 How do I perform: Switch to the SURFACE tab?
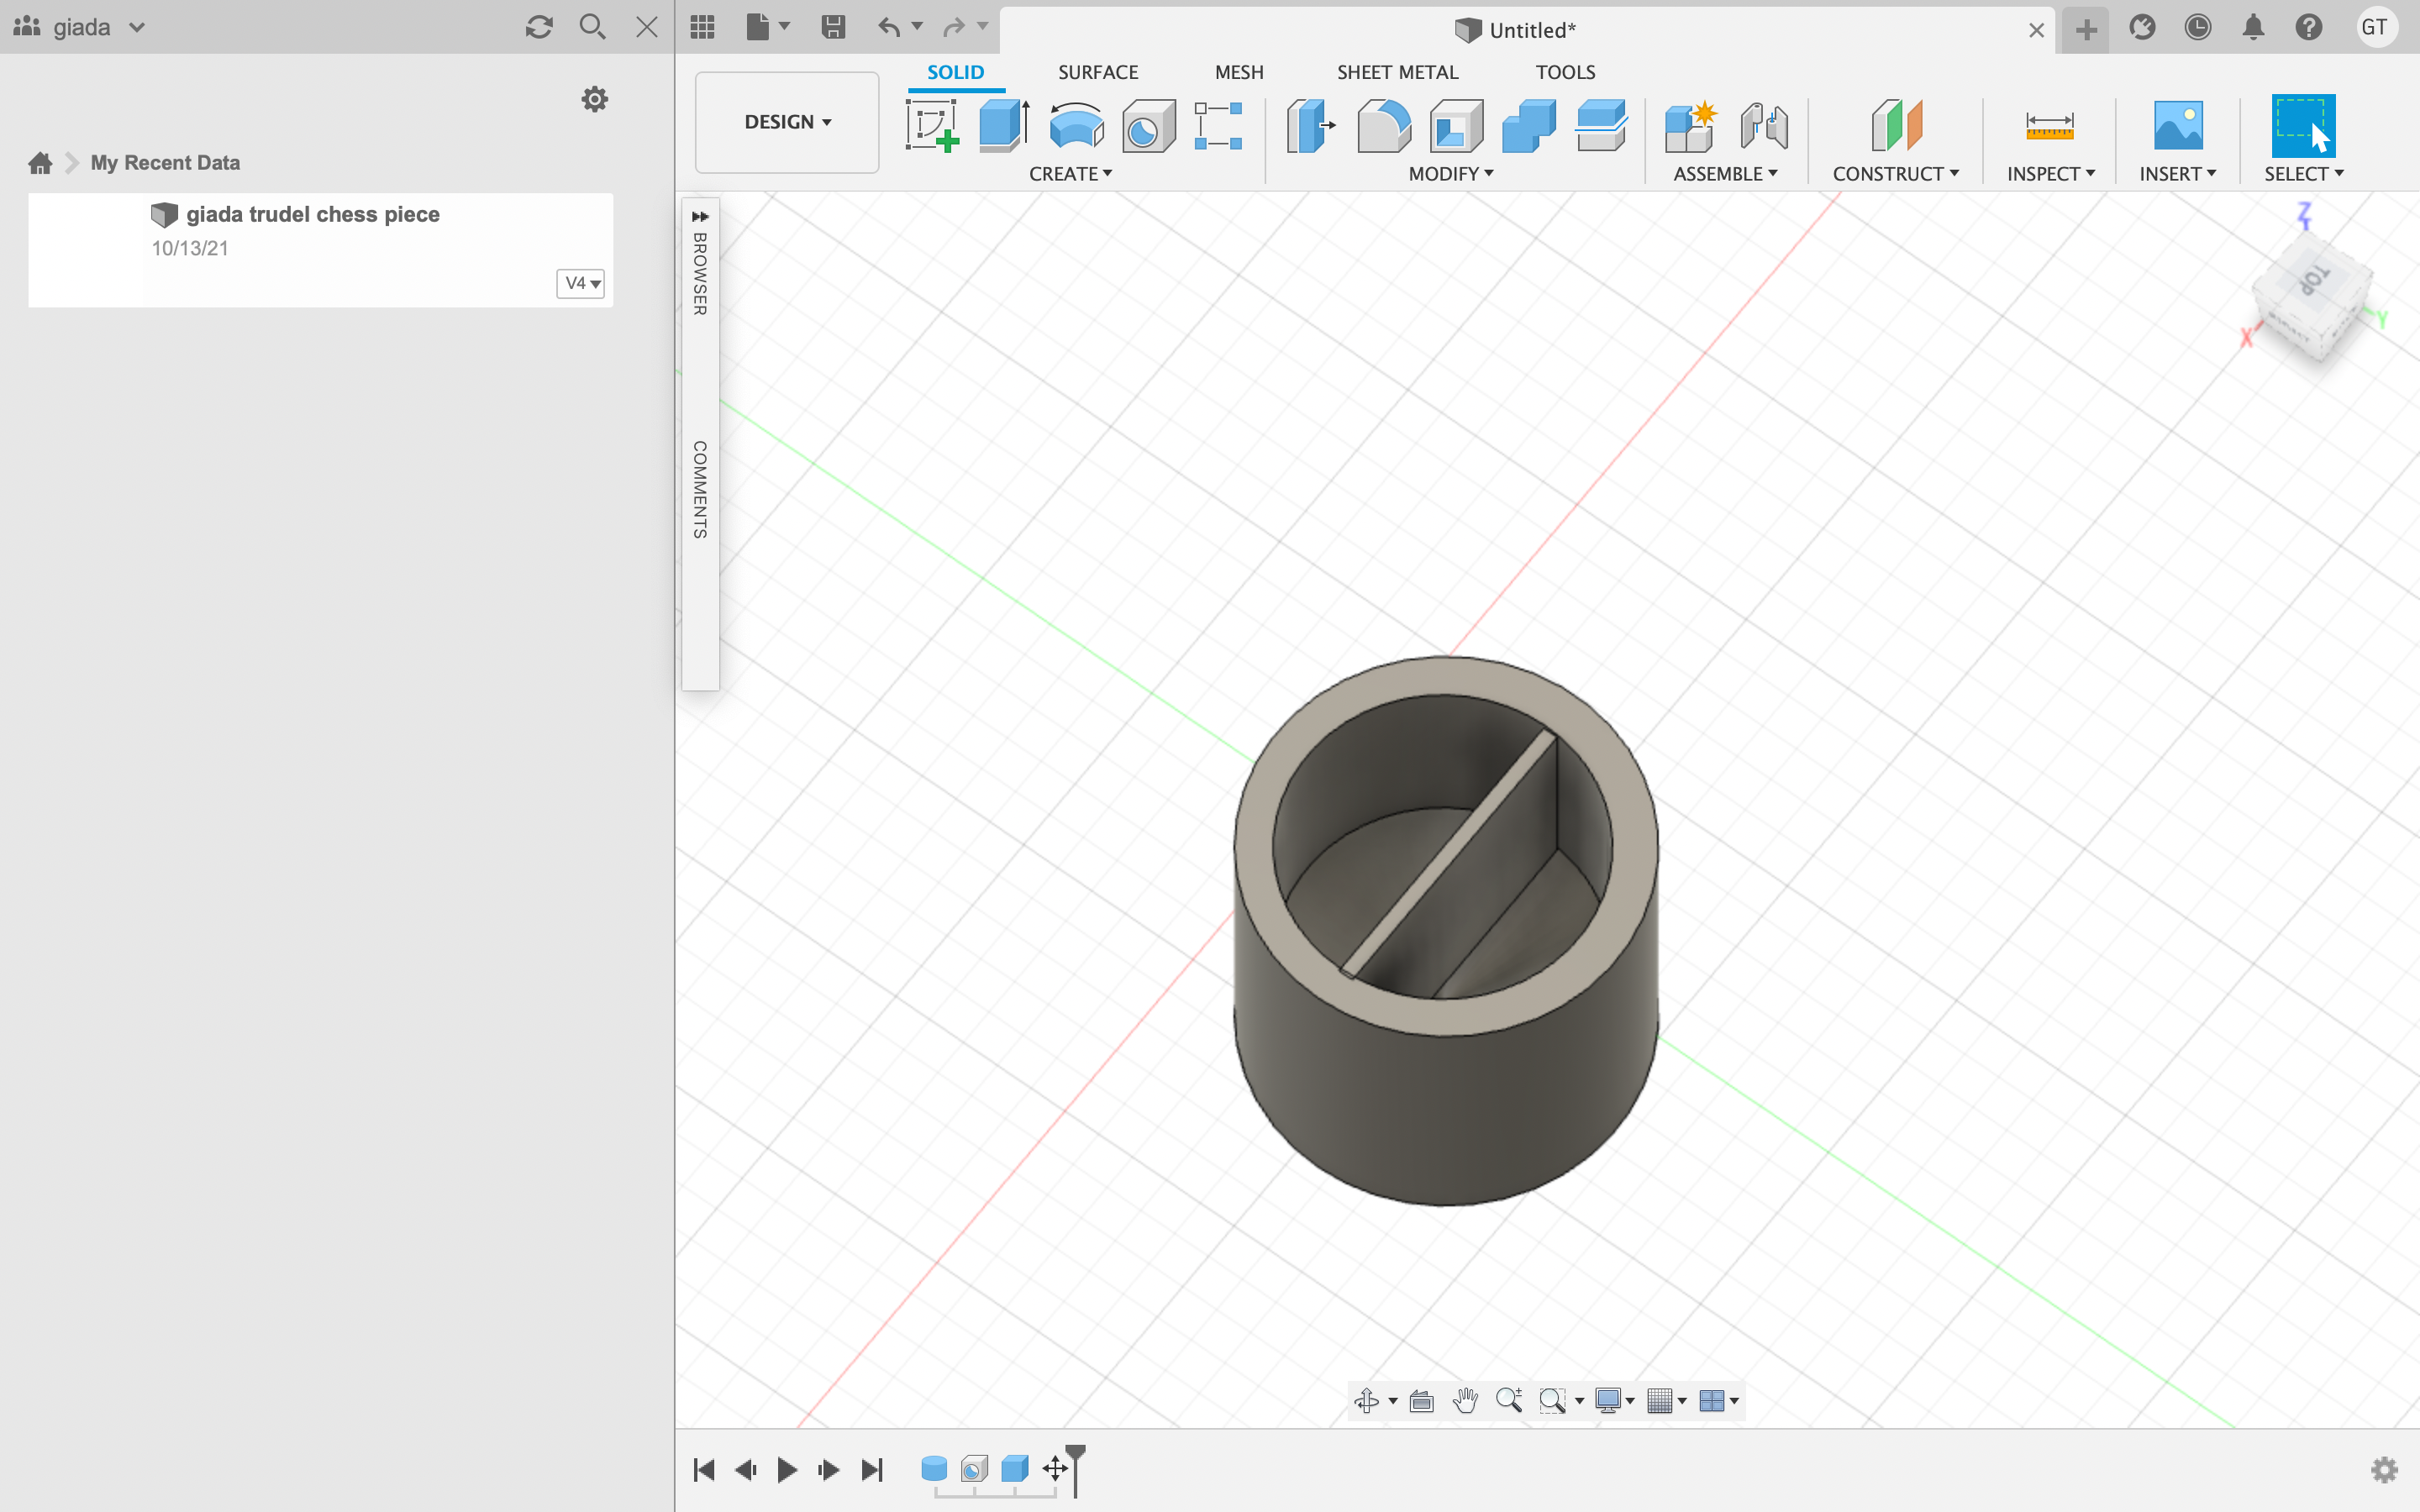point(1097,72)
